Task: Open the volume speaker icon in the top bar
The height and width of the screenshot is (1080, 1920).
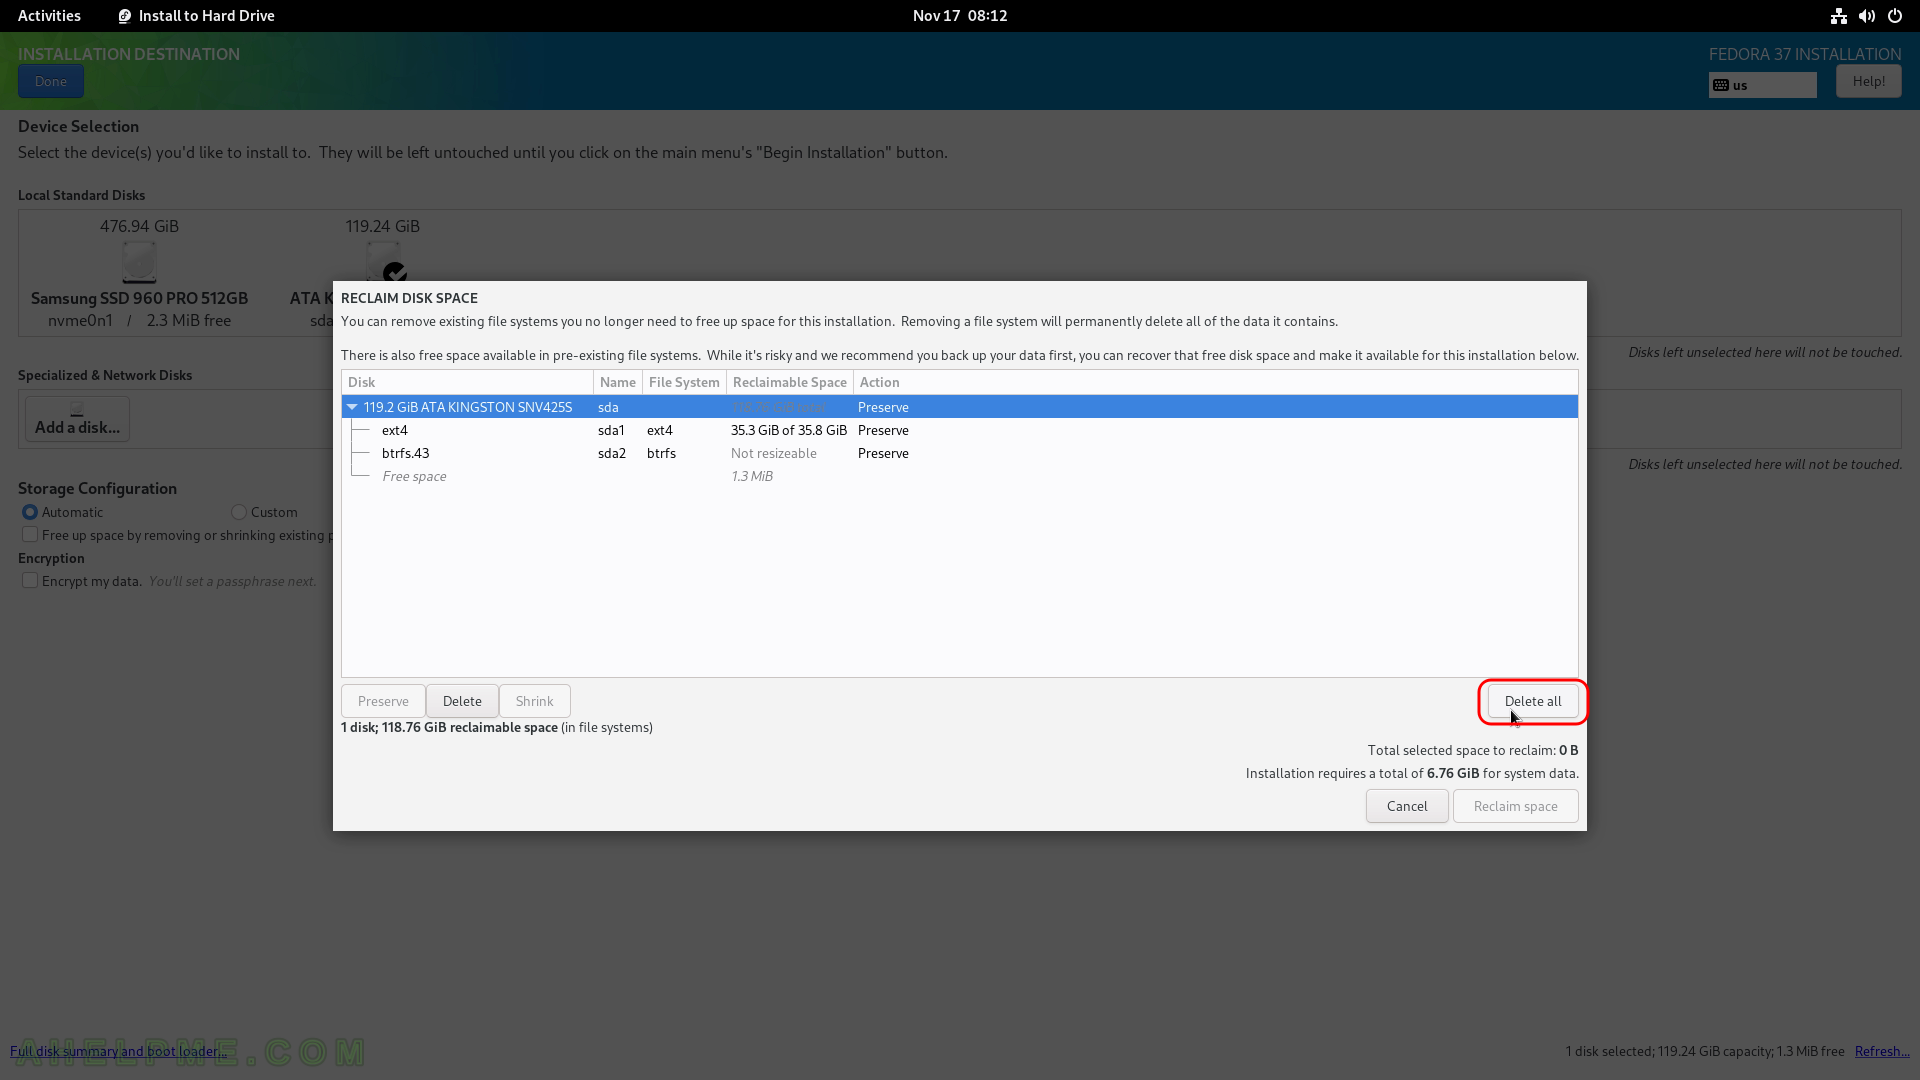Action: point(1866,16)
